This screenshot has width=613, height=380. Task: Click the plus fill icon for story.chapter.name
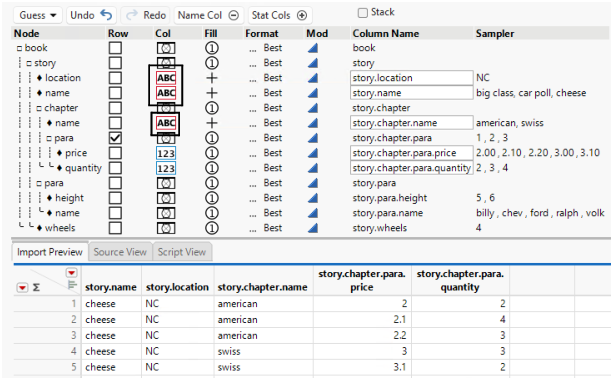[x=212, y=123]
